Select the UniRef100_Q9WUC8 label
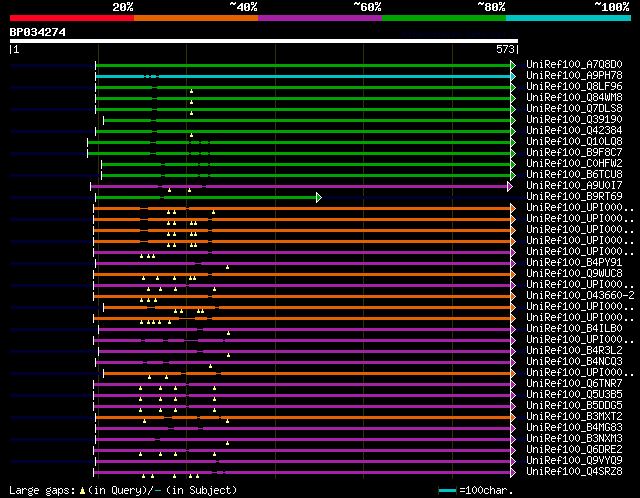 tap(574, 273)
